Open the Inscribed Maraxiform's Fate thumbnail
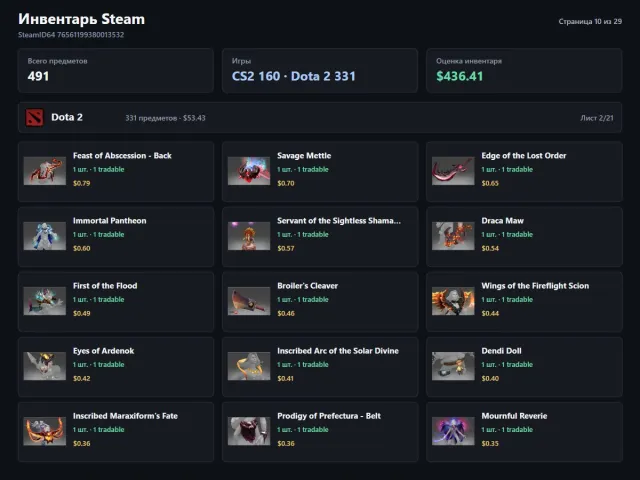Viewport: 640px width, 480px height. 44,431
